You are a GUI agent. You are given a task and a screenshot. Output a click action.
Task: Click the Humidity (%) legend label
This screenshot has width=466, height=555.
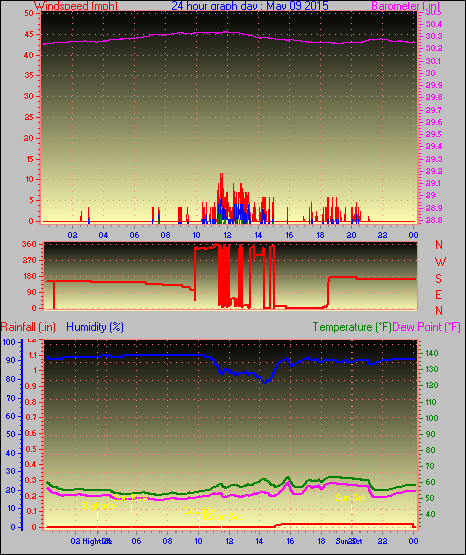coord(95,327)
